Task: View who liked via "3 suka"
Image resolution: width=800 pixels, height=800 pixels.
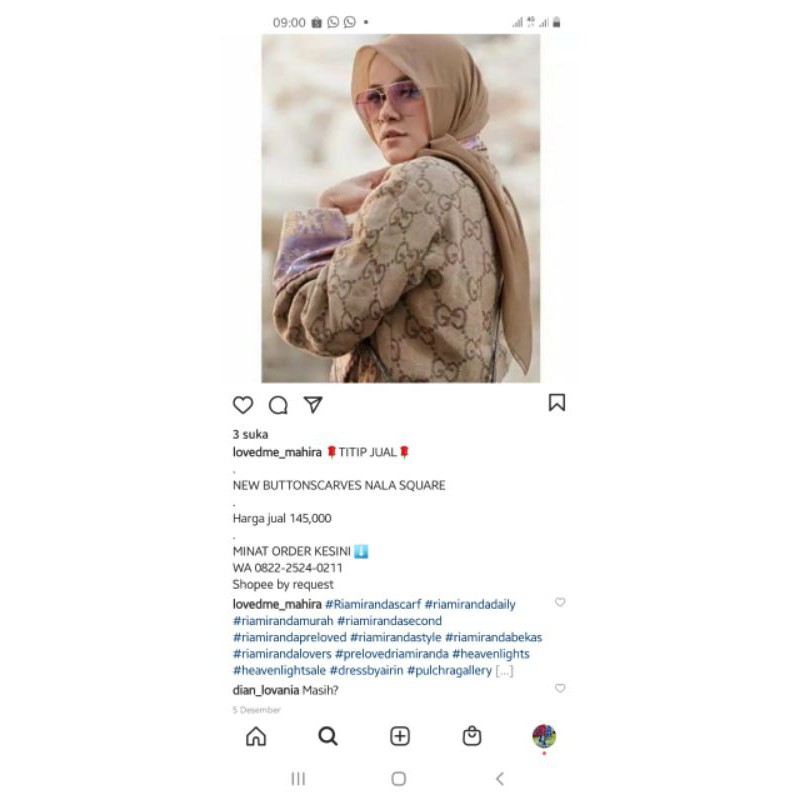Action: [251, 435]
